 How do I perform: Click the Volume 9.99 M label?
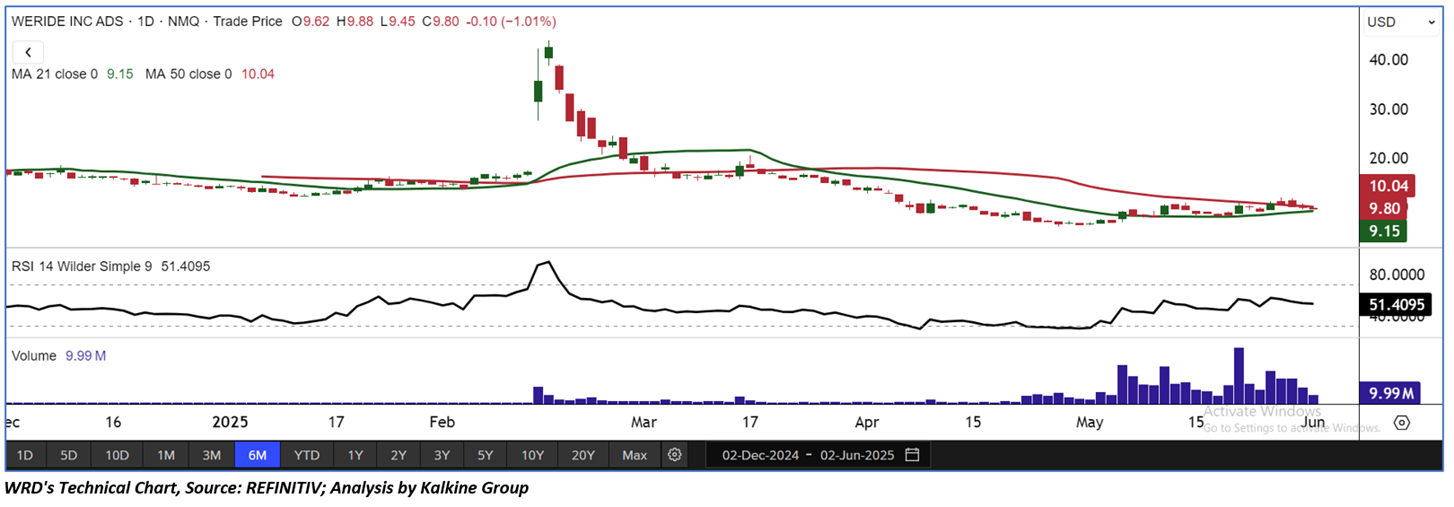tap(58, 355)
